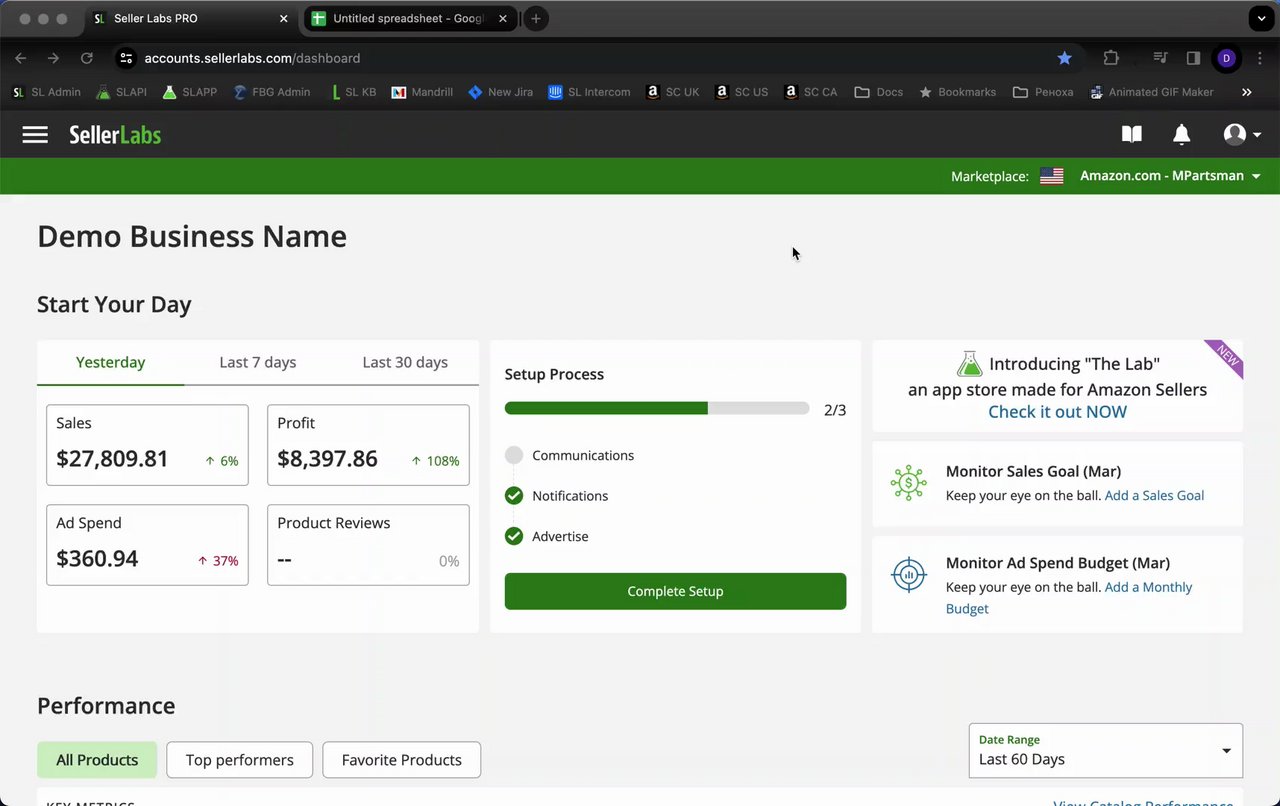Image resolution: width=1280 pixels, height=806 pixels.
Task: Open the user account avatar menu
Action: tap(1242, 134)
